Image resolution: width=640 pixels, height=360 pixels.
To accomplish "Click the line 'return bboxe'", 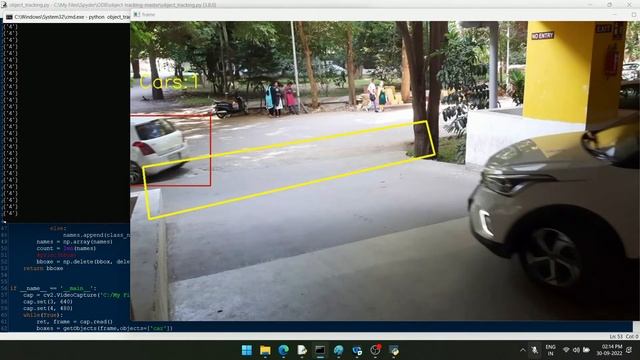I will click(43, 268).
